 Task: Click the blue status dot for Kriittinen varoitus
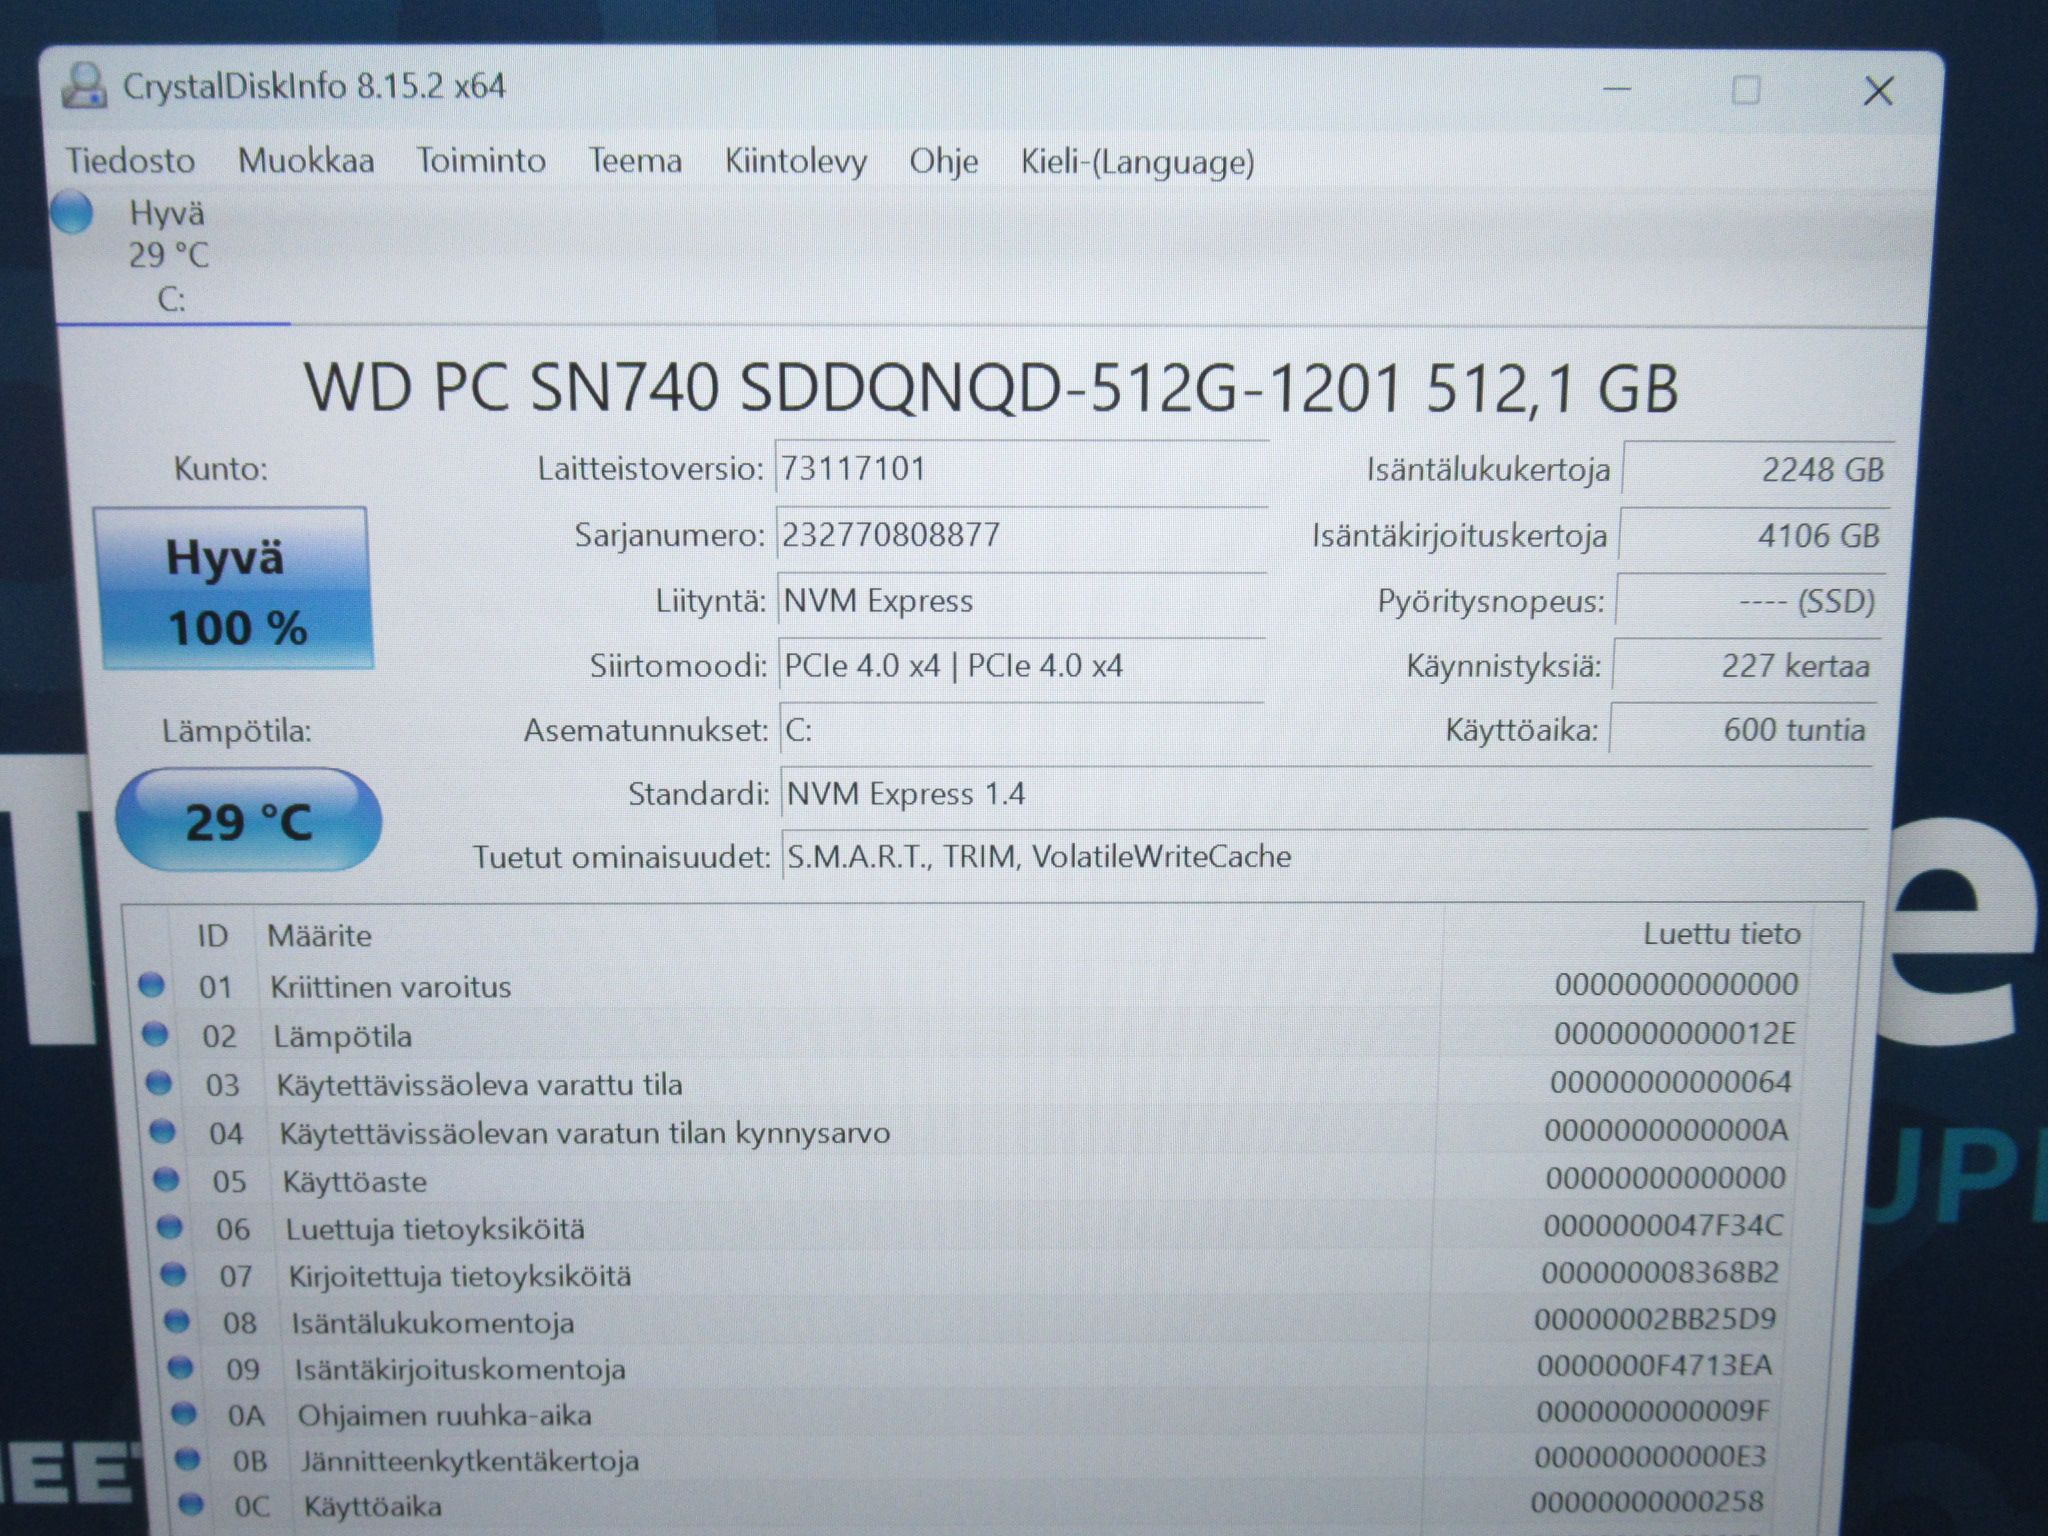click(x=151, y=985)
